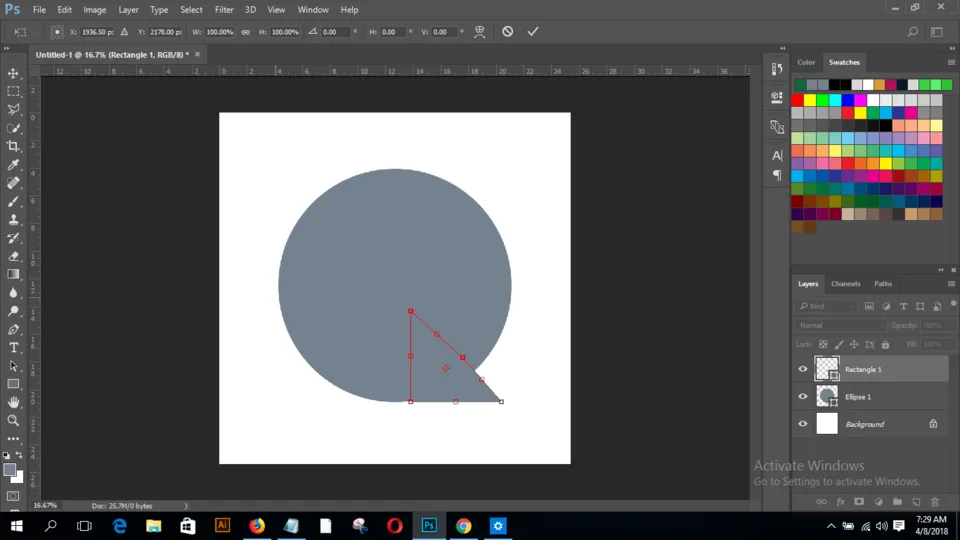Select the Dodge tool
Viewport: 960px width, 540px height.
point(13,311)
